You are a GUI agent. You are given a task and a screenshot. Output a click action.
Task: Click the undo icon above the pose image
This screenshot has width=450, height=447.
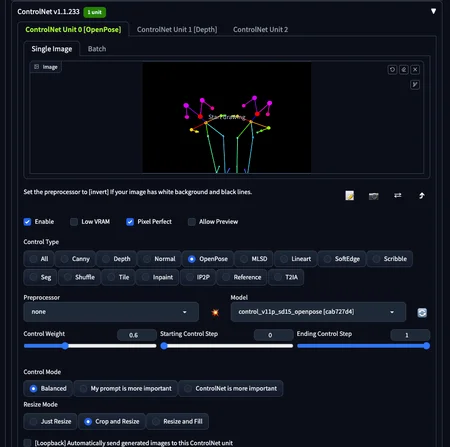pyautogui.click(x=392, y=69)
